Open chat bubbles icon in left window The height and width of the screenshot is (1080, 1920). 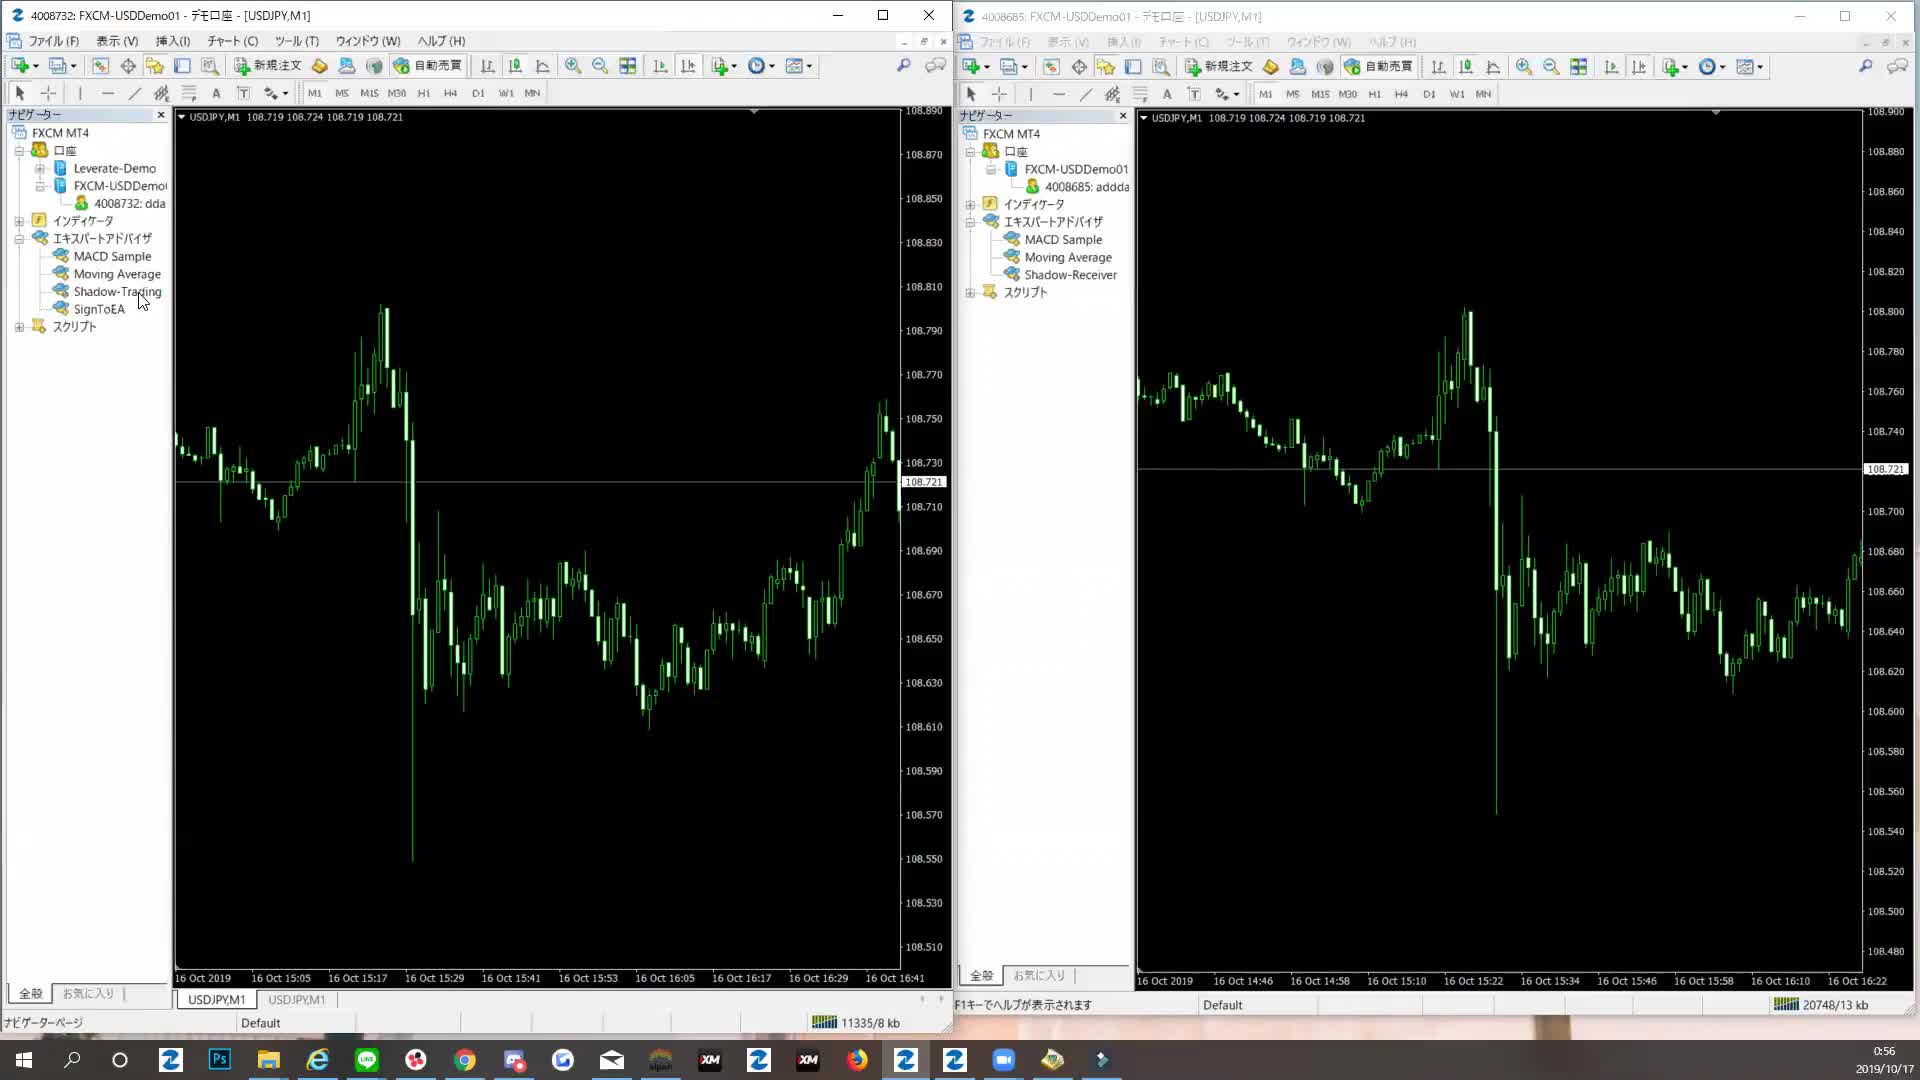tap(935, 66)
